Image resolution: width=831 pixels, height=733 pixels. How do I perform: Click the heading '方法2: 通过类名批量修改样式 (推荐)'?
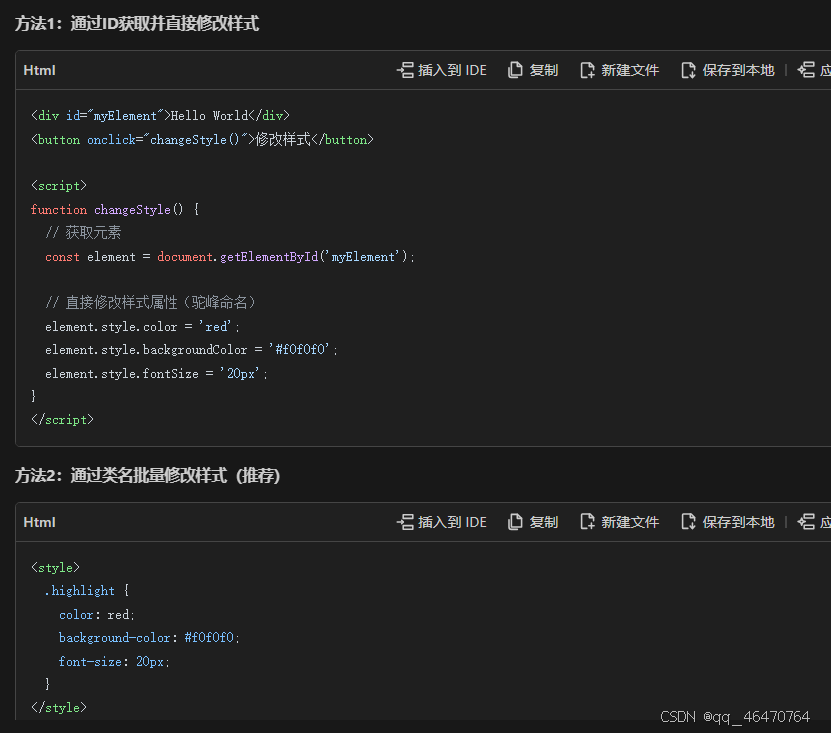coord(147,475)
